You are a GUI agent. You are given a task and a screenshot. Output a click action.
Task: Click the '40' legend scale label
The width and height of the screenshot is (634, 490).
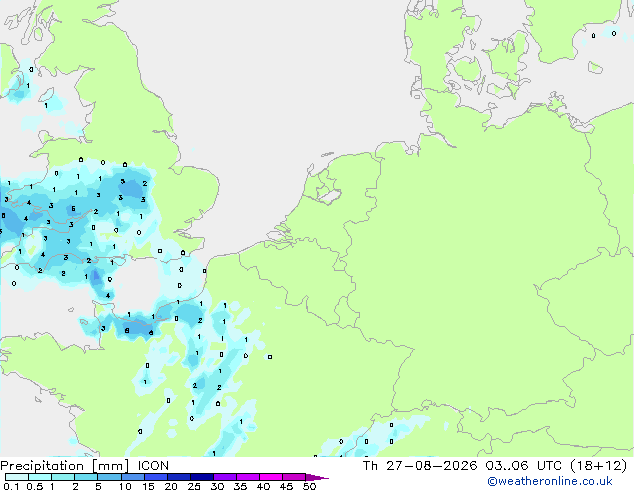(263, 486)
